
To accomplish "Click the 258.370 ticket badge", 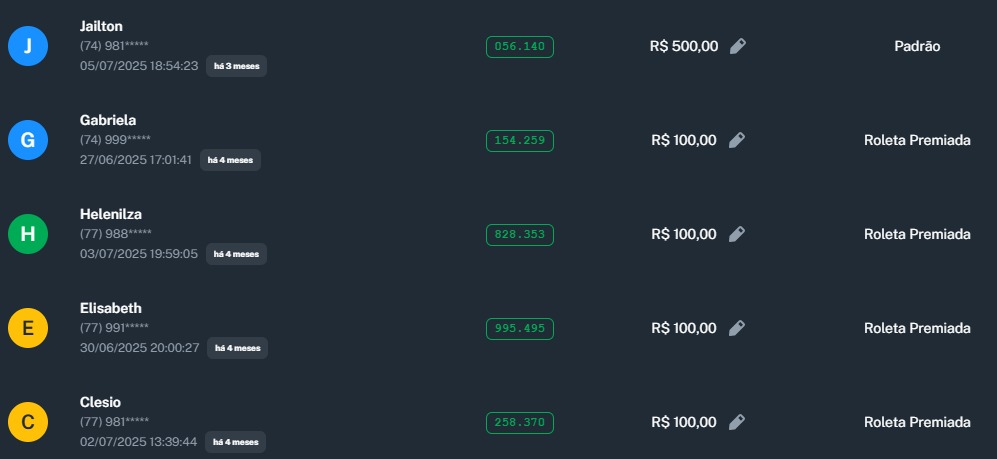I will (519, 422).
